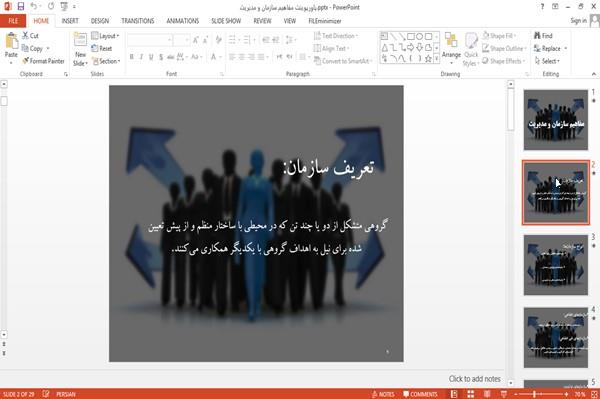Screen dimensions: 600x399
Task: Undo the last action
Action: [34, 6]
